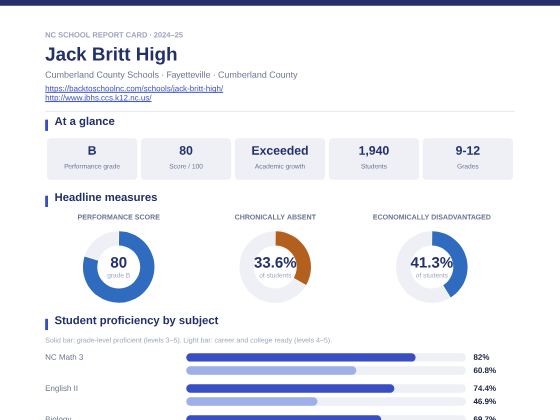Click the Headline measures heading
Viewport: 560px width, 420px height.
coord(106,198)
